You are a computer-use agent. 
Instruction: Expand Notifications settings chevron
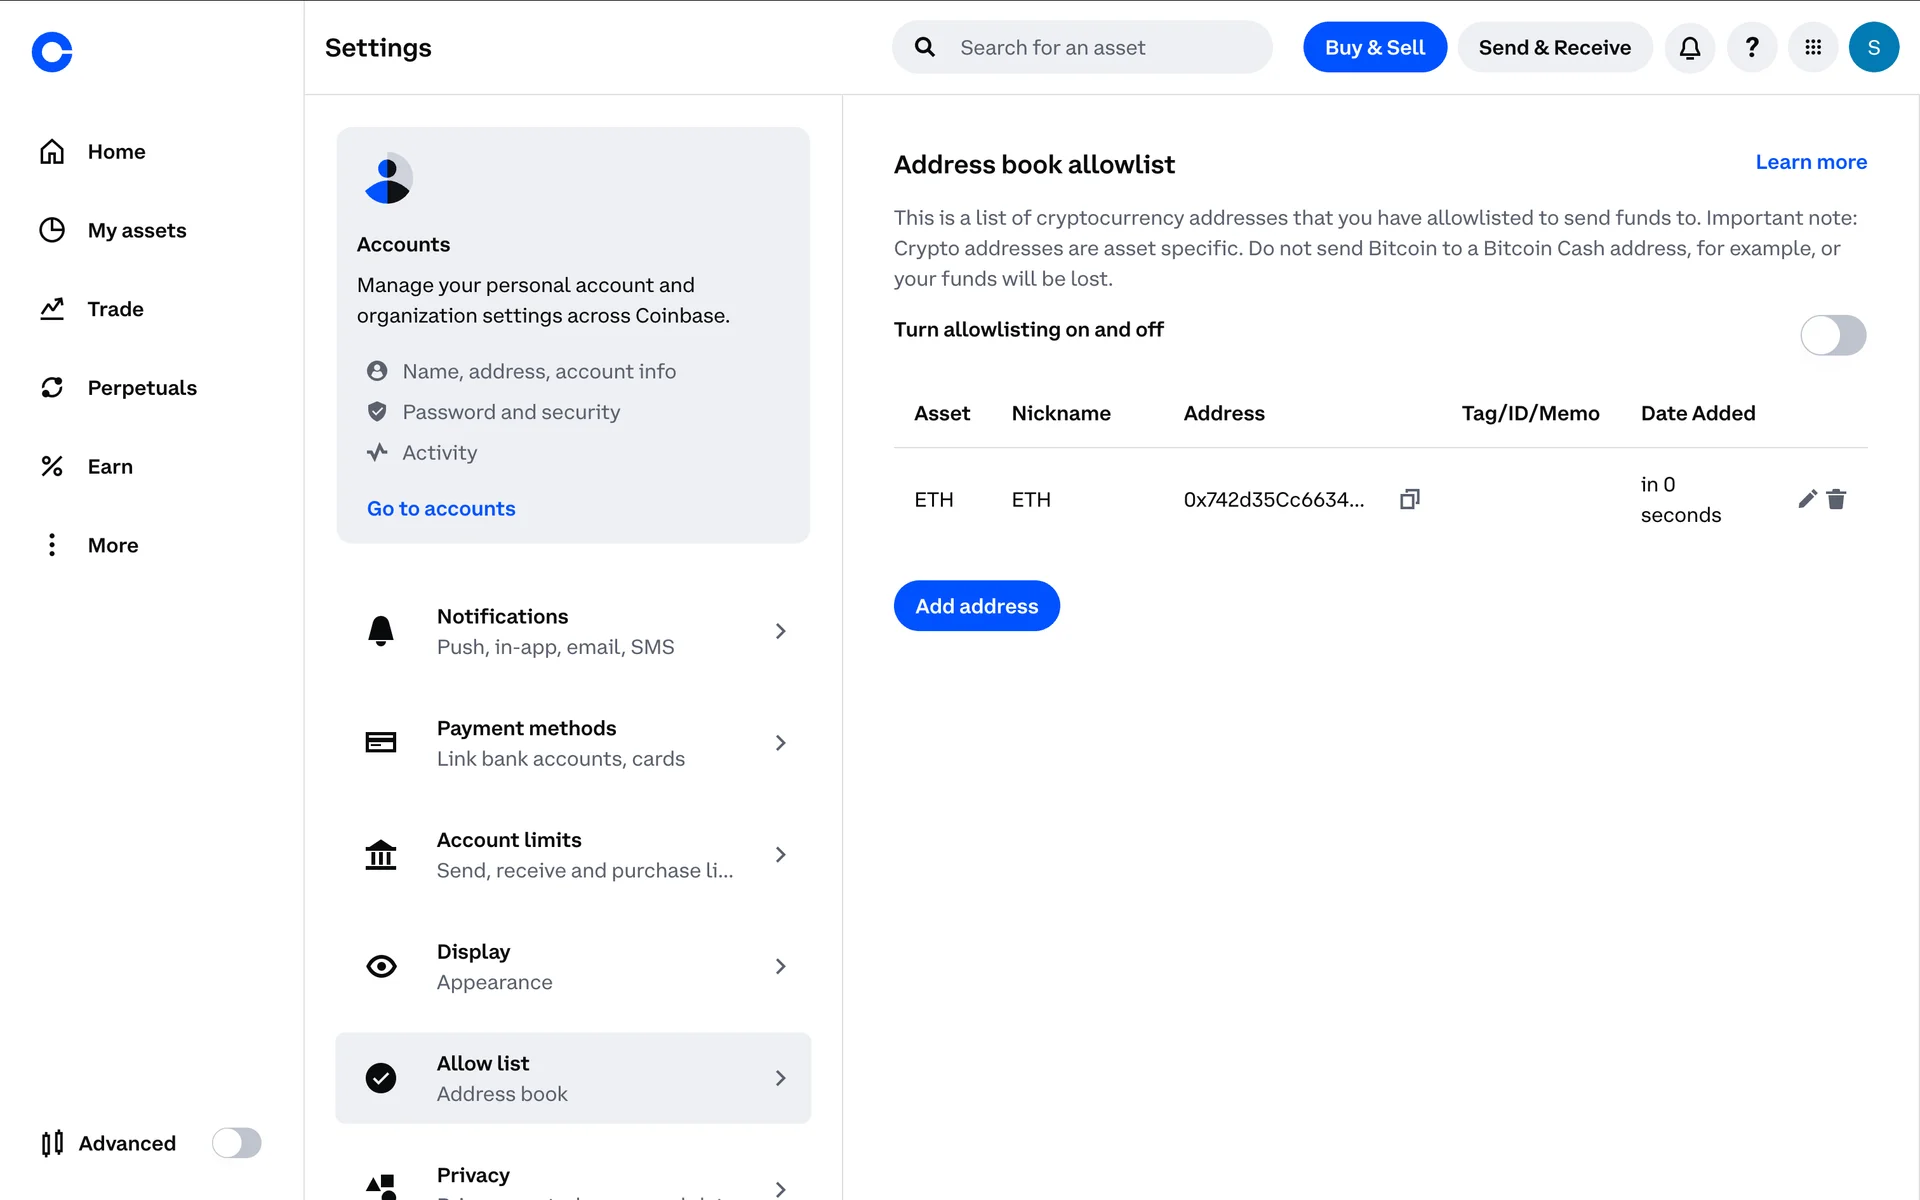coord(780,631)
